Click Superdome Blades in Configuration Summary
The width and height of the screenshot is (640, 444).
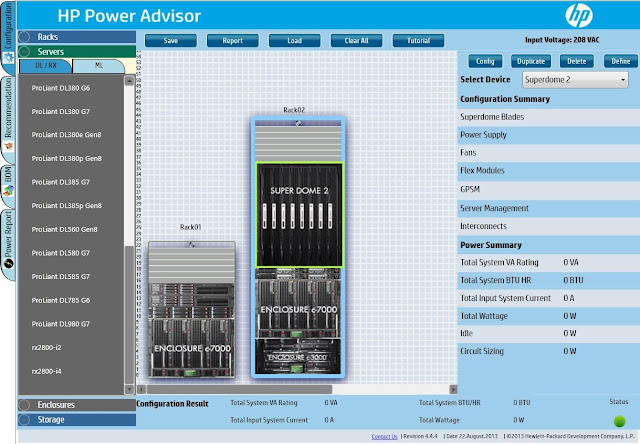point(549,117)
